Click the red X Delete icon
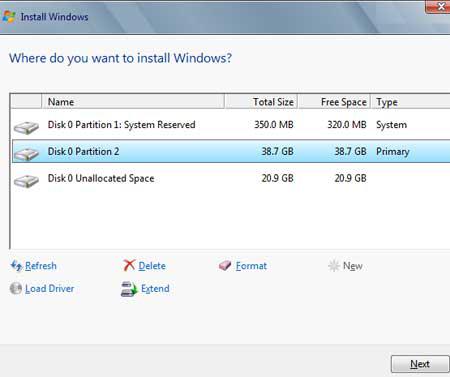Screen dimensions: 450x377 (129, 265)
